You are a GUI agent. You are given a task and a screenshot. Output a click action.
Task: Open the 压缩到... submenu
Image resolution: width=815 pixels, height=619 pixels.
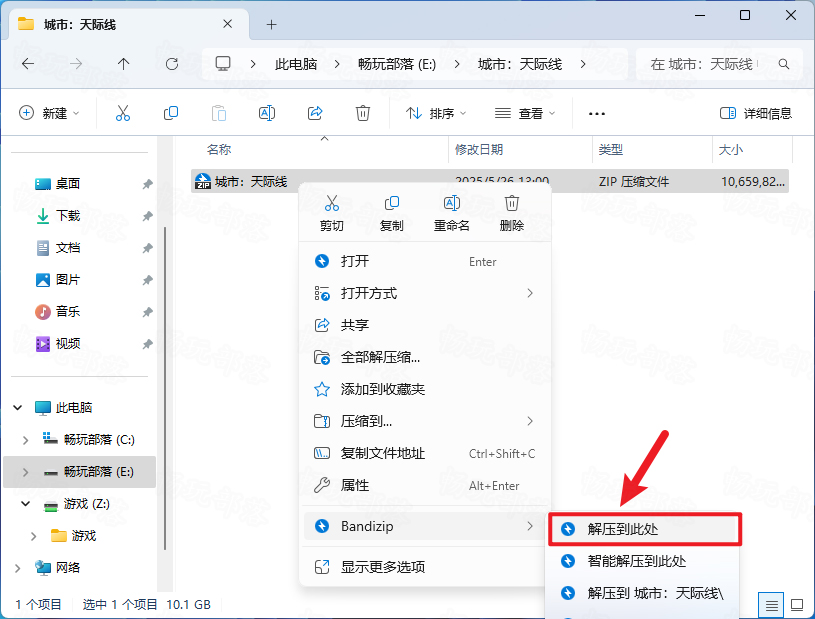click(425, 421)
